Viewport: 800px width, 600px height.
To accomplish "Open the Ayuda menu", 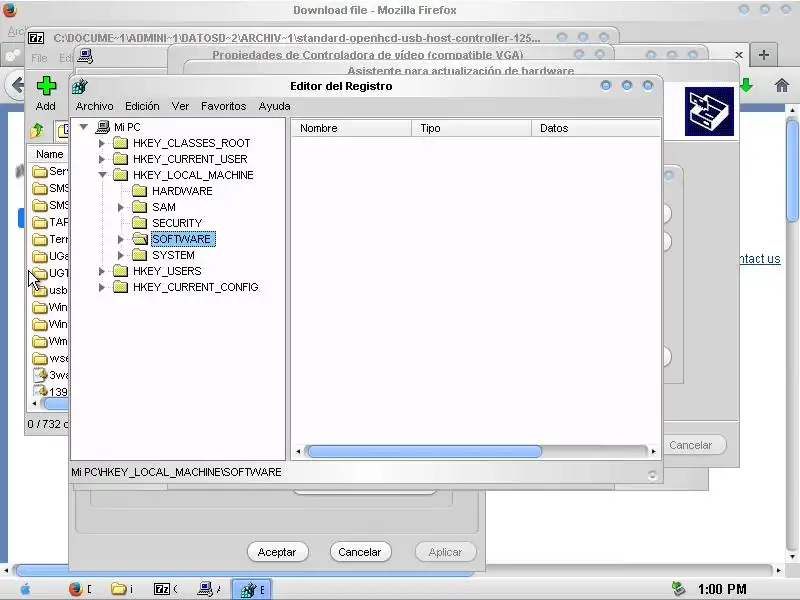I will [274, 106].
